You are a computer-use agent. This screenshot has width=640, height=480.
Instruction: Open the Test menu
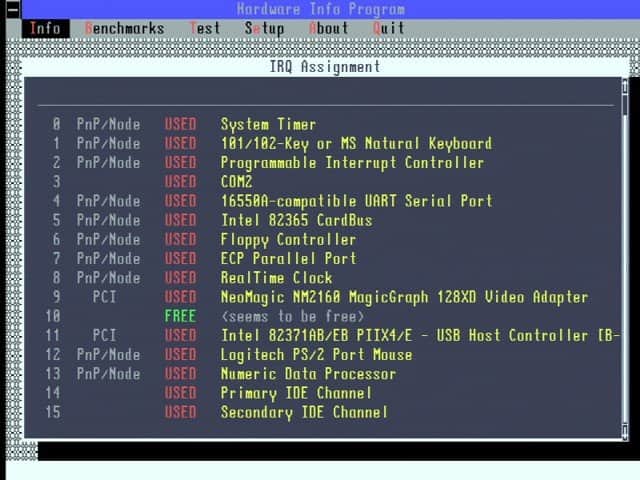tap(205, 29)
